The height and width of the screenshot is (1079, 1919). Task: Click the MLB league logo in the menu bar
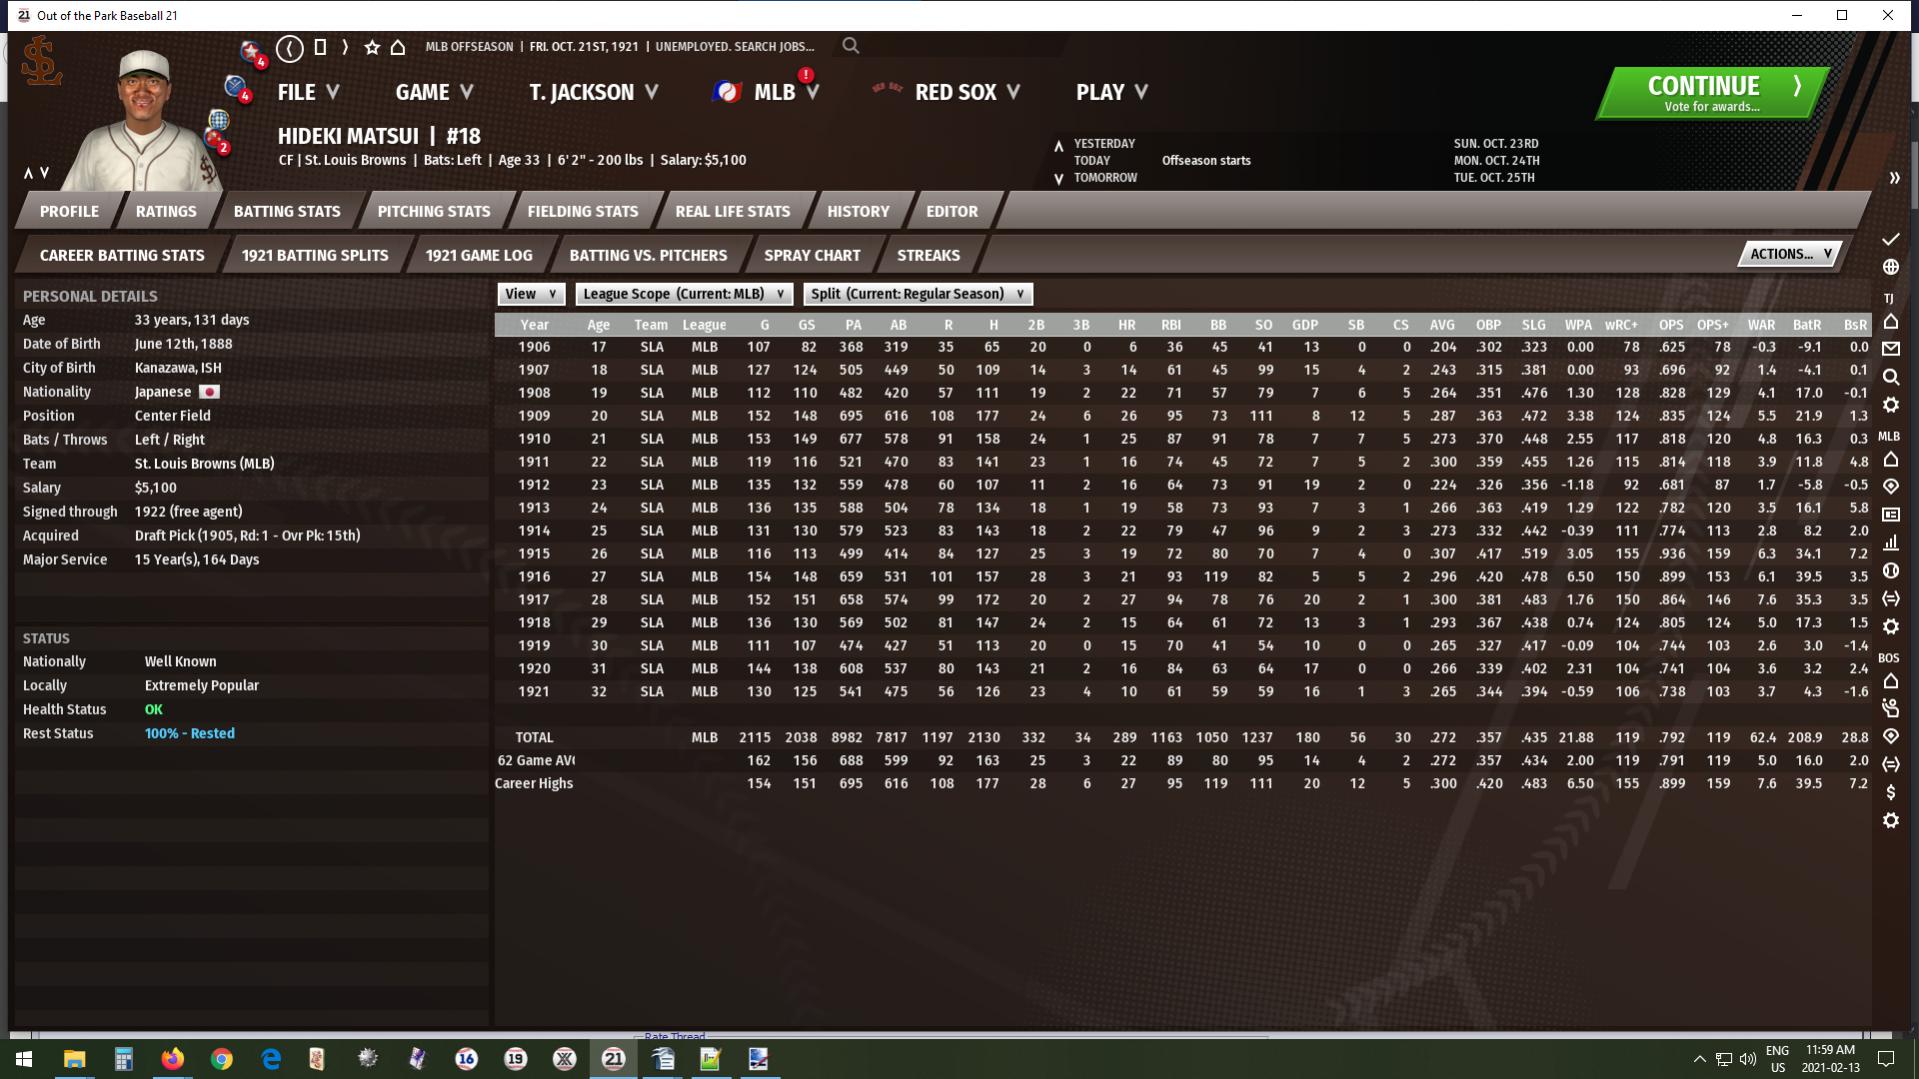click(727, 92)
